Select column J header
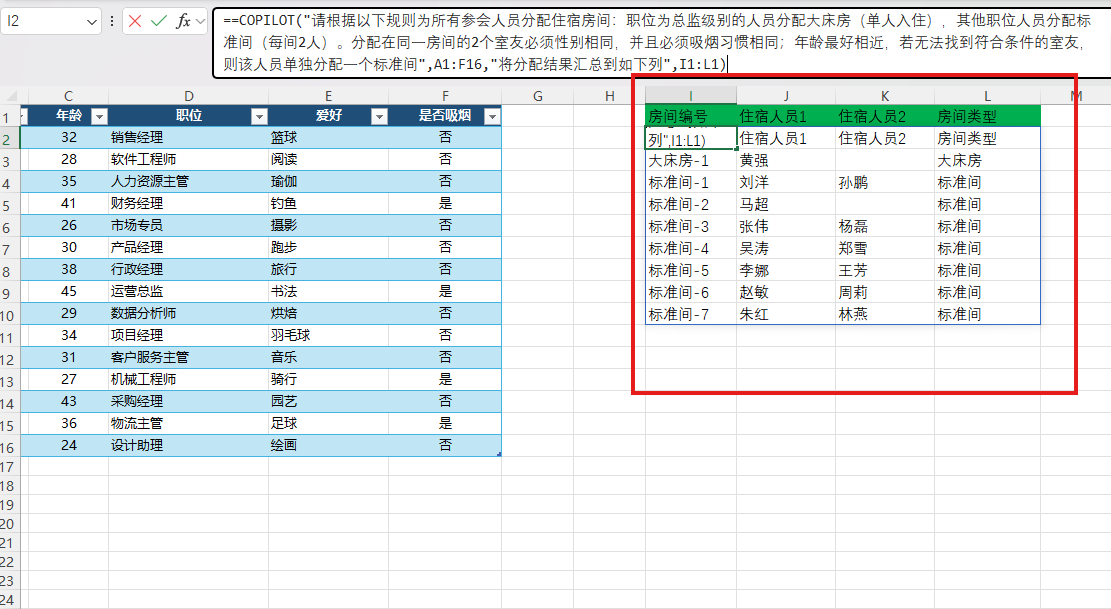 coord(786,96)
